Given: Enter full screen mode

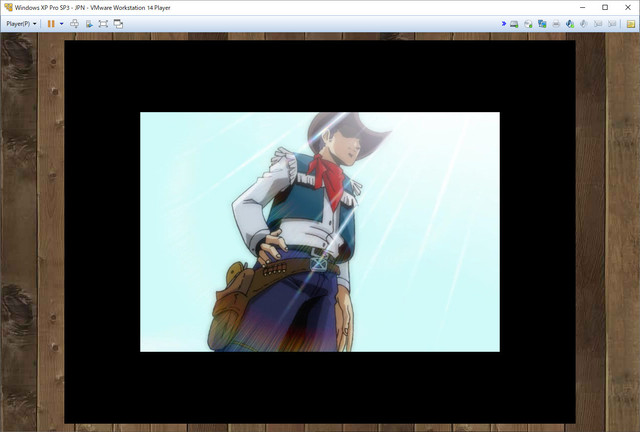Looking at the screenshot, I should (103, 24).
